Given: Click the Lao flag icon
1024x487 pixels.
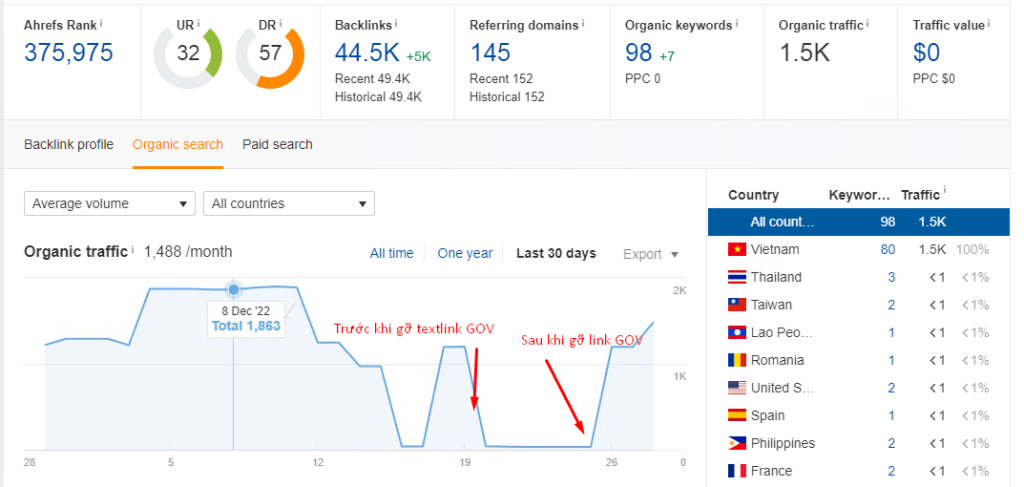Looking at the screenshot, I should point(737,333).
